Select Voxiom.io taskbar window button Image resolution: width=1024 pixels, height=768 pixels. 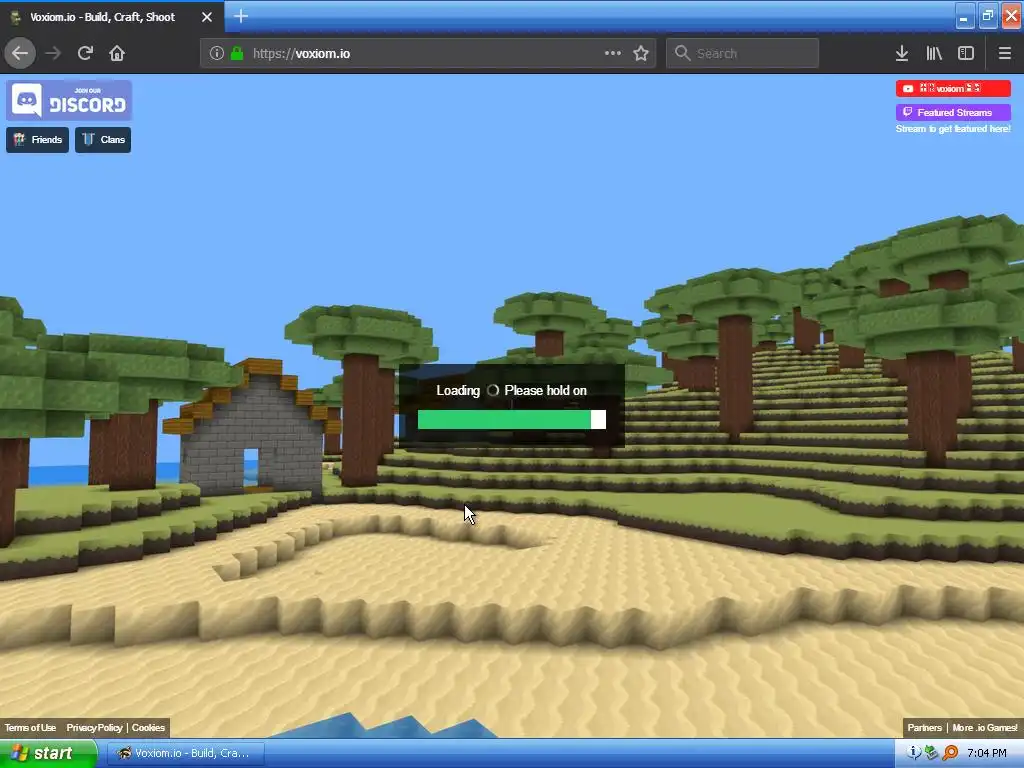185,753
